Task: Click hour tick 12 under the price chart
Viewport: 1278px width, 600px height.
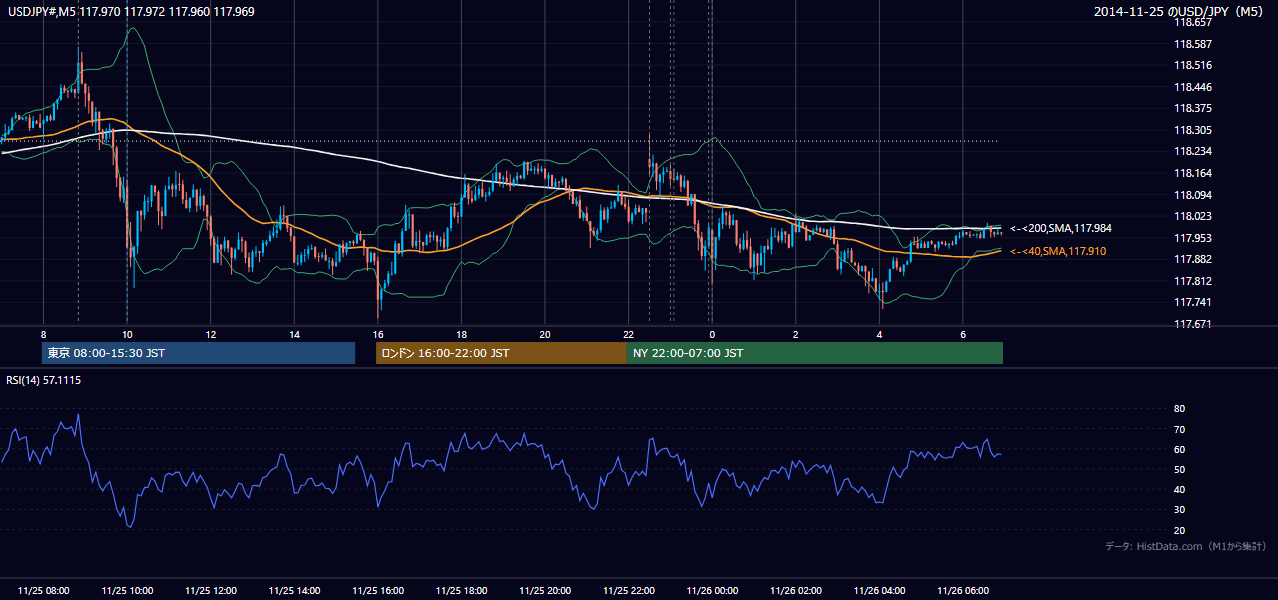Action: coord(210,334)
